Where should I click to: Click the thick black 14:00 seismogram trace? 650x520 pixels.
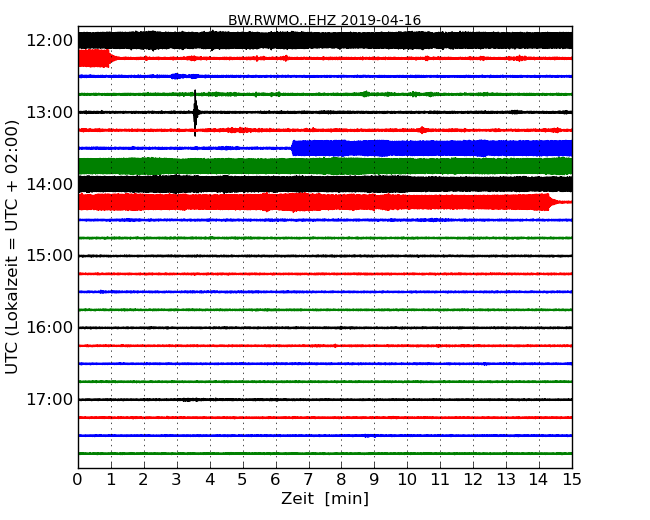tap(325, 184)
